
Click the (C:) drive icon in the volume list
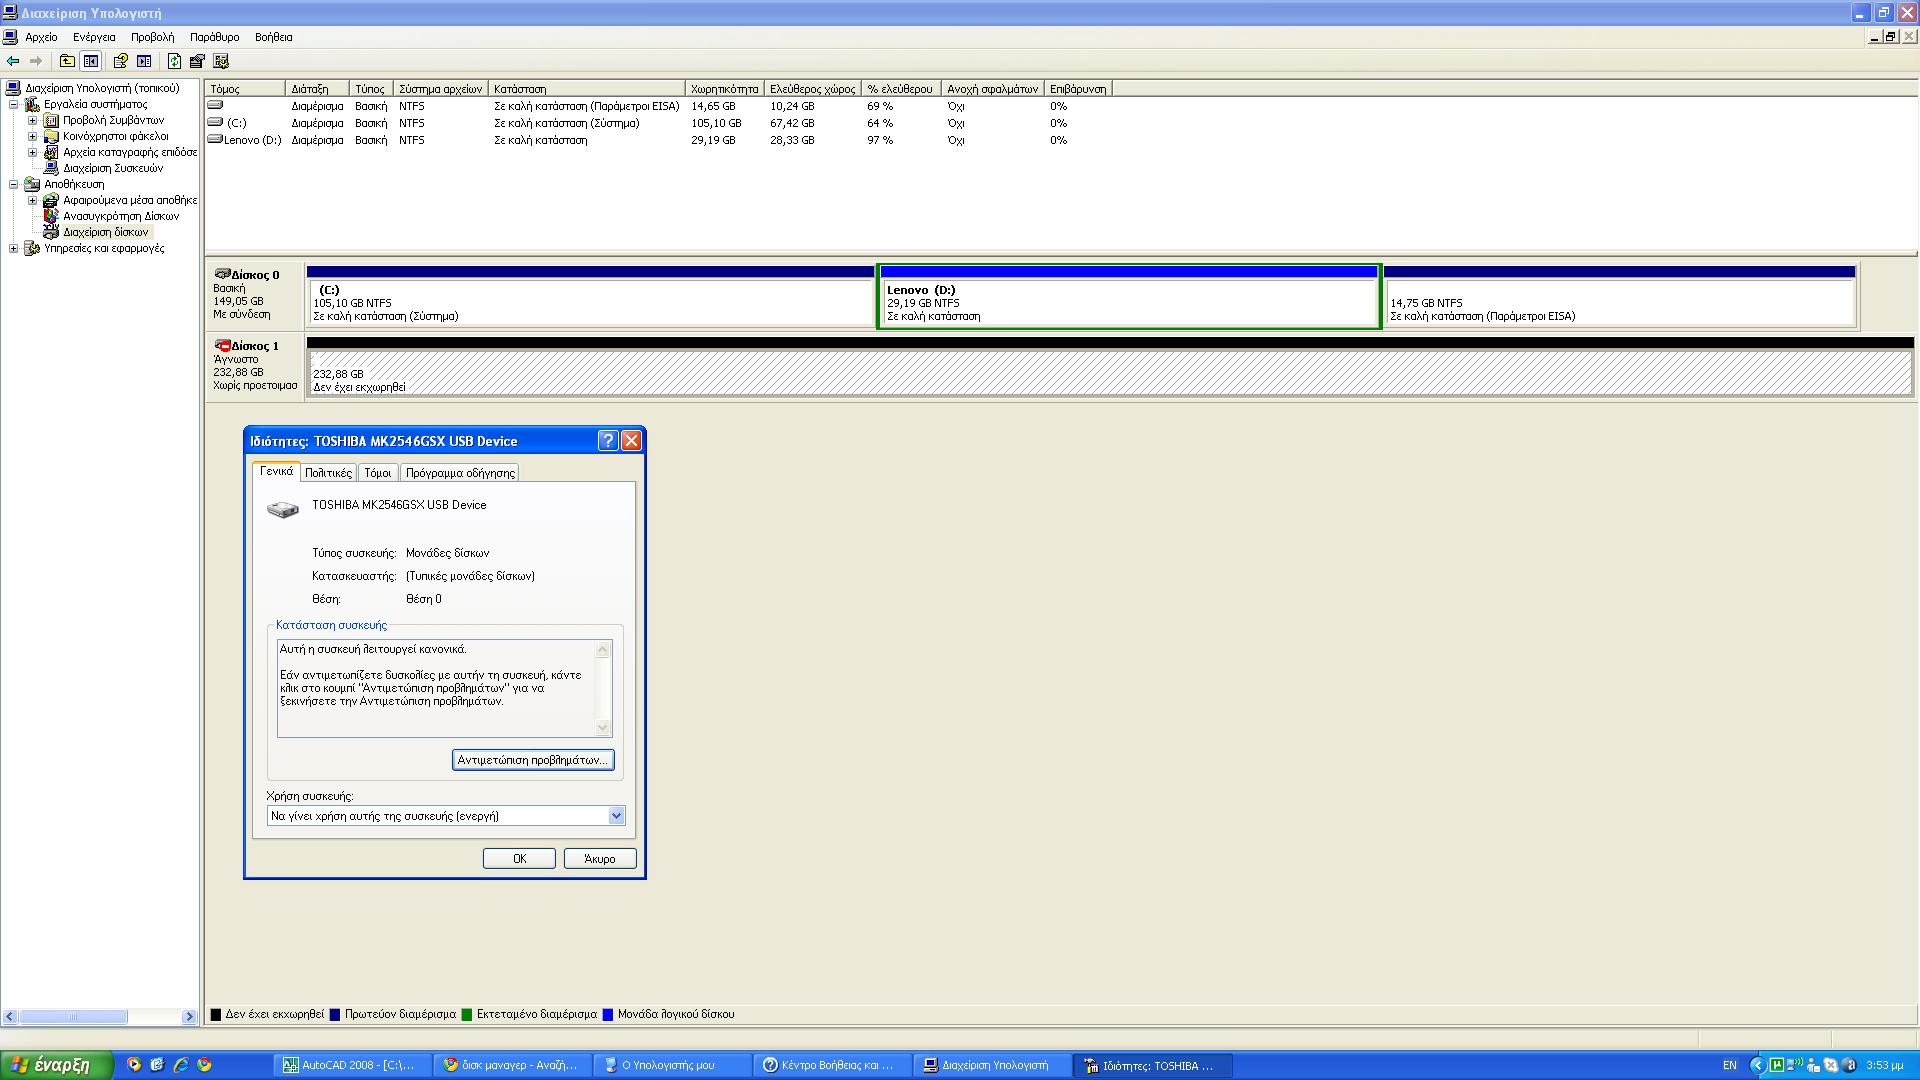[x=215, y=123]
